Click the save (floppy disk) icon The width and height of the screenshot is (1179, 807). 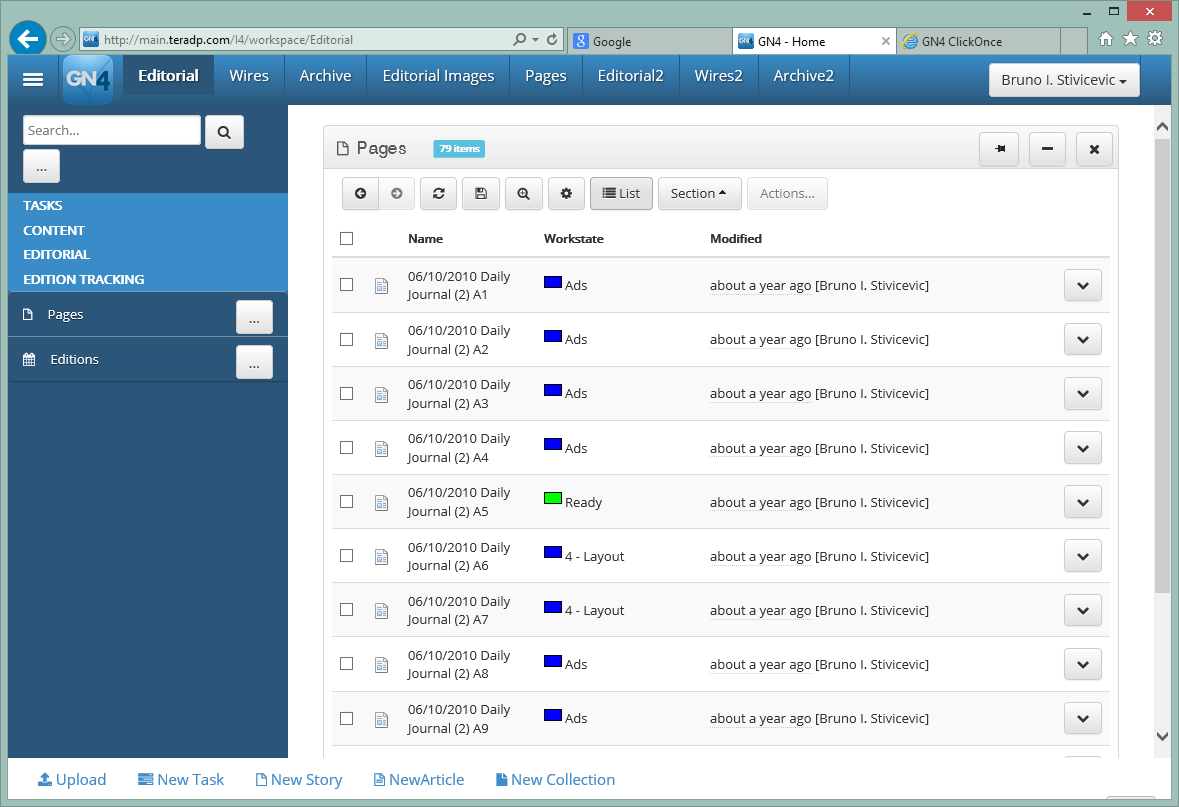pyautogui.click(x=481, y=193)
